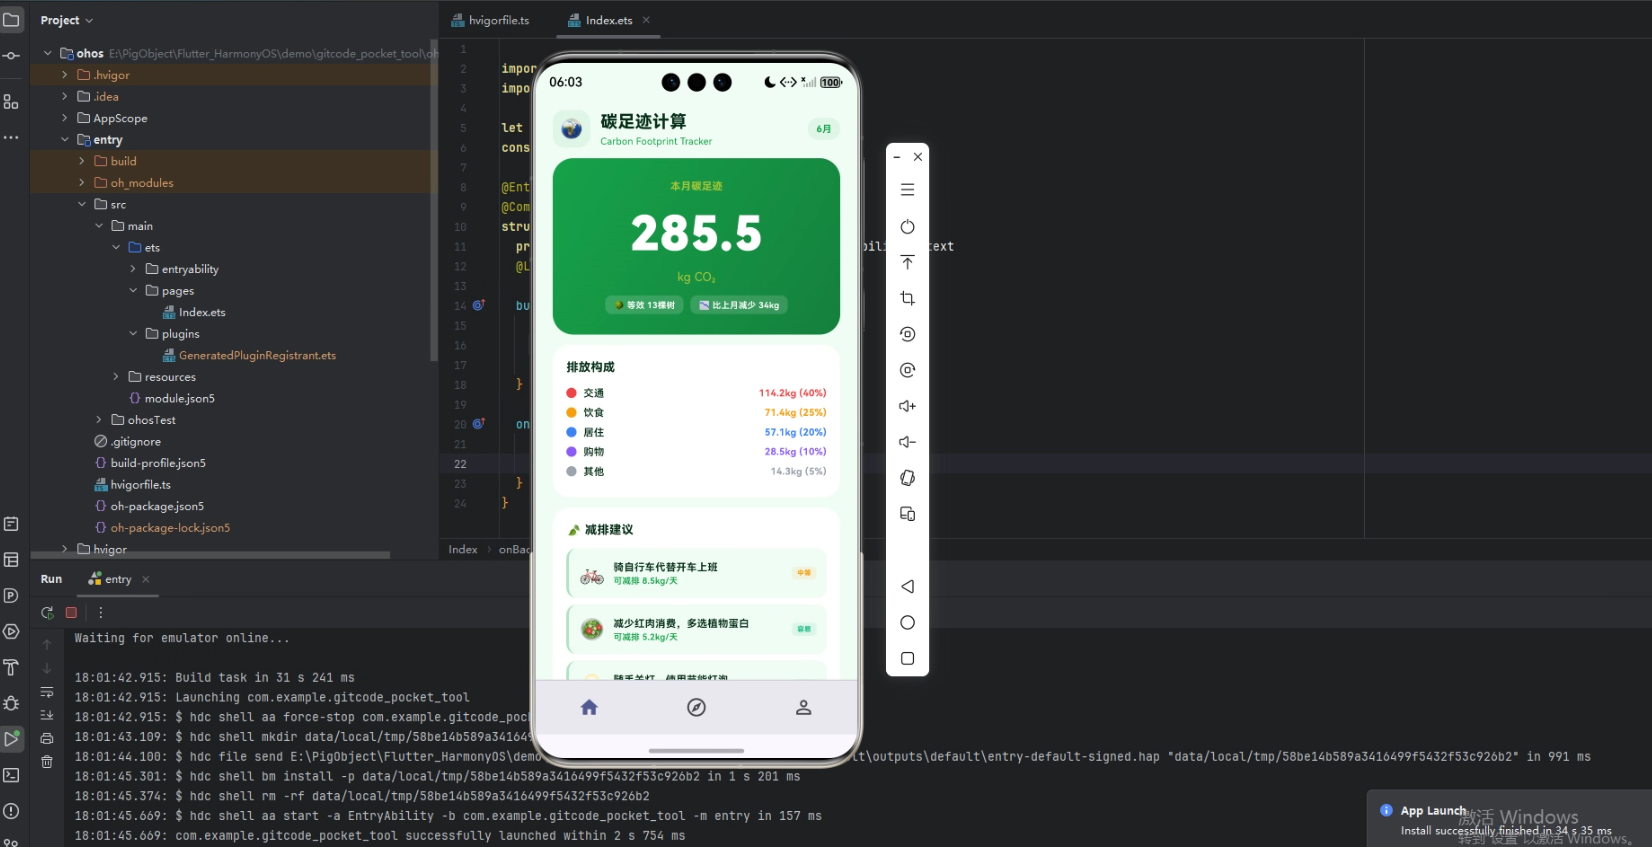Tap the emulator Back triangle button

[x=907, y=587]
